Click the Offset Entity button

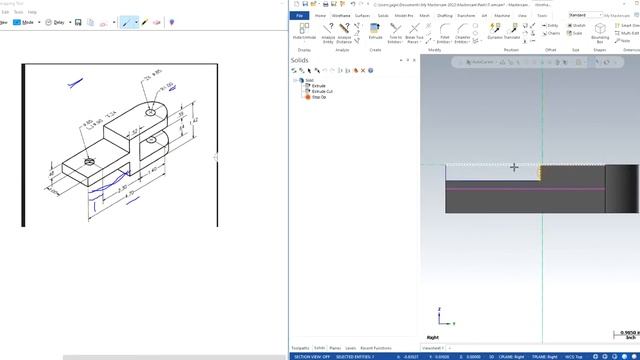pyautogui.click(x=550, y=25)
